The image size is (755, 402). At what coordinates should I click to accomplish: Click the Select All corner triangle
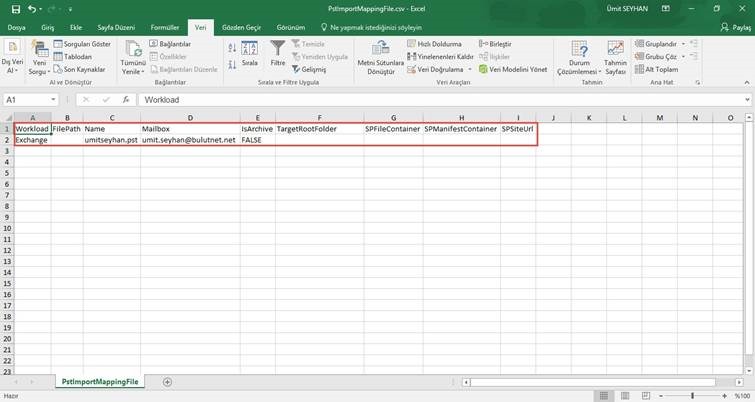click(8, 117)
